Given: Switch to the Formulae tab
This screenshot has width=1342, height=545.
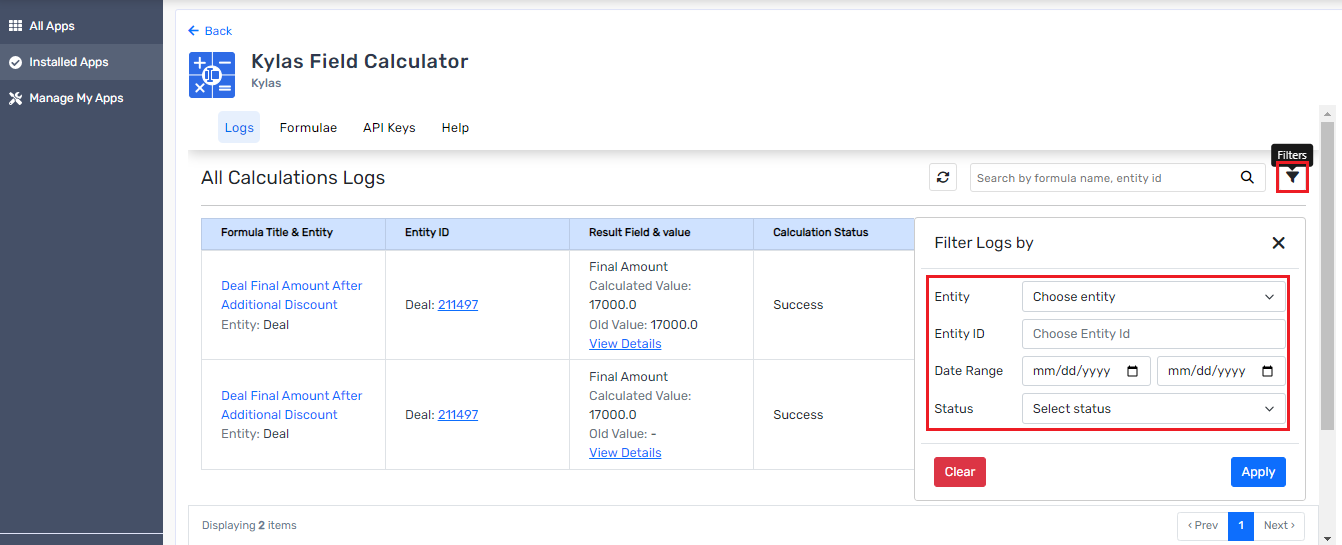Looking at the screenshot, I should pyautogui.click(x=308, y=128).
